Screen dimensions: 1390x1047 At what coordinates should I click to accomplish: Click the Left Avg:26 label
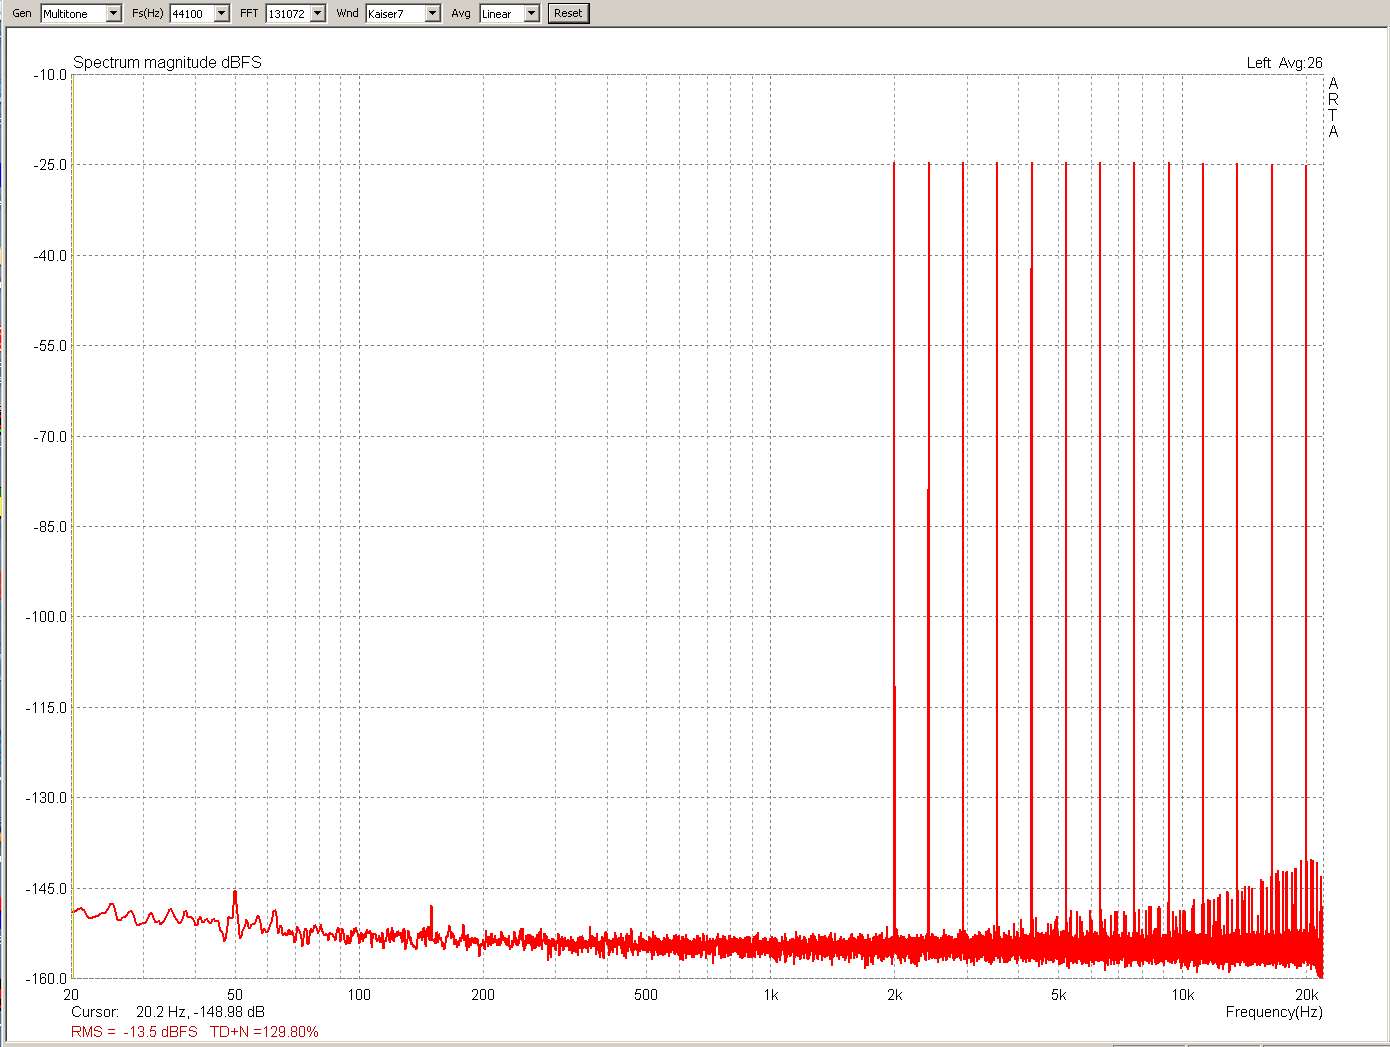(x=1284, y=63)
